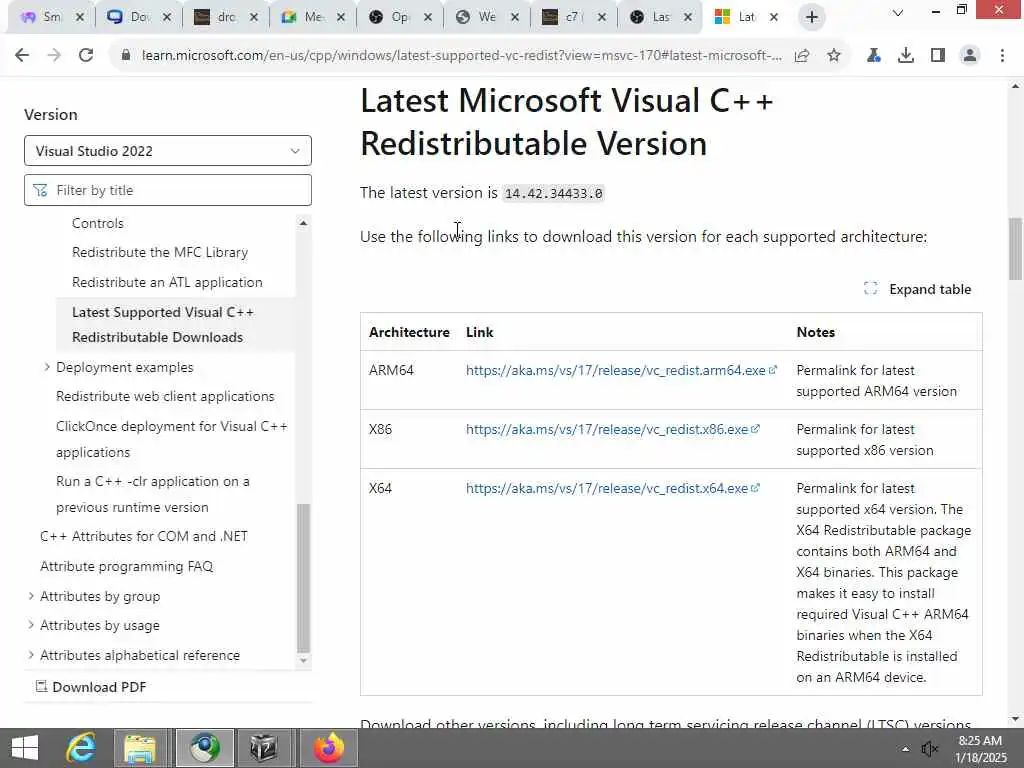Switch to the 'Do' tab

tap(138, 17)
